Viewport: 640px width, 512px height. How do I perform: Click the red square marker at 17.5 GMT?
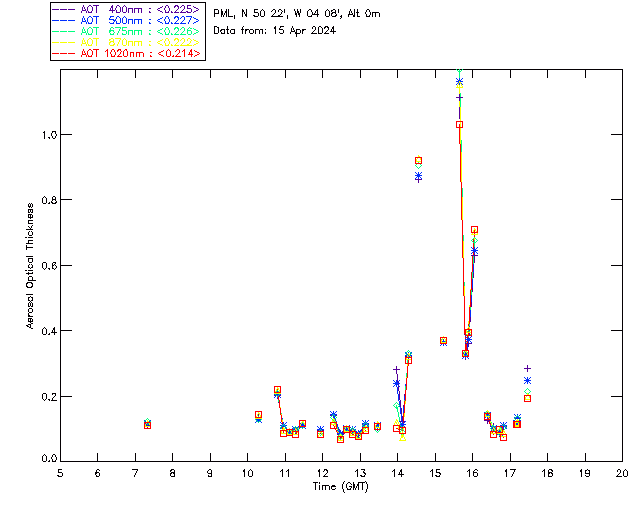[527, 398]
